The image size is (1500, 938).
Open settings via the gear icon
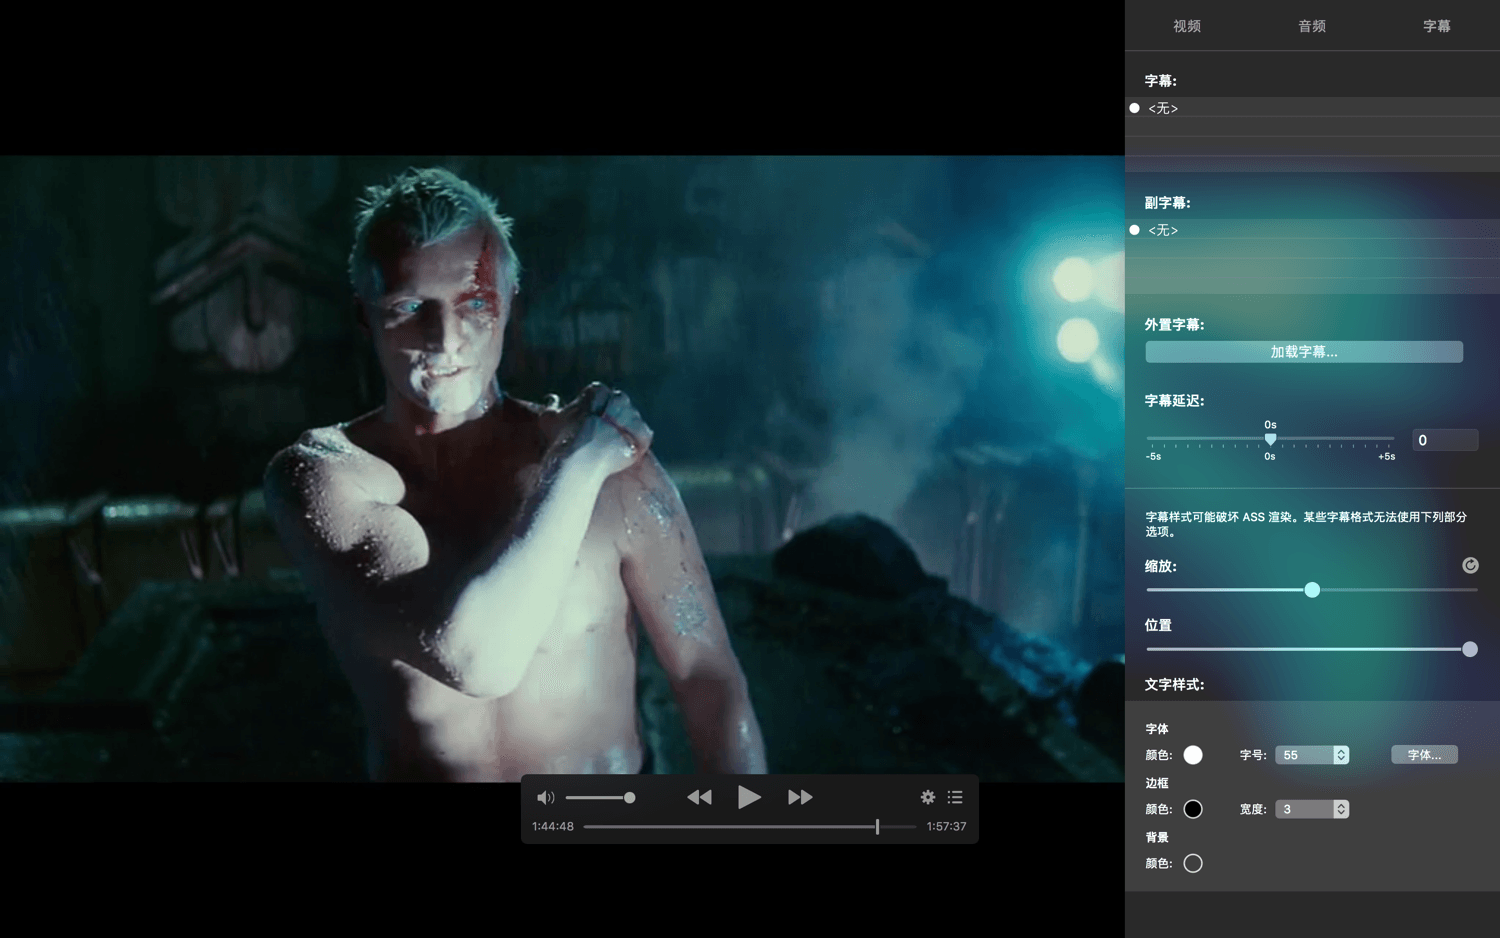click(x=928, y=797)
